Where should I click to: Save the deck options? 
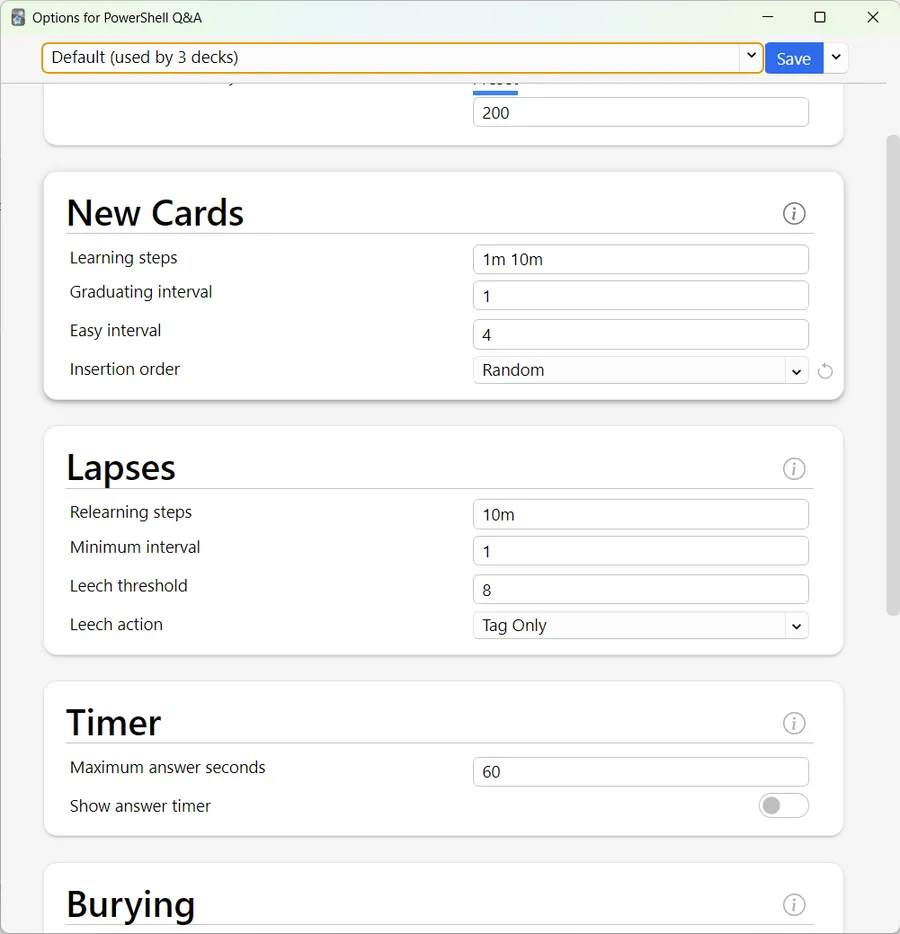[x=793, y=58]
